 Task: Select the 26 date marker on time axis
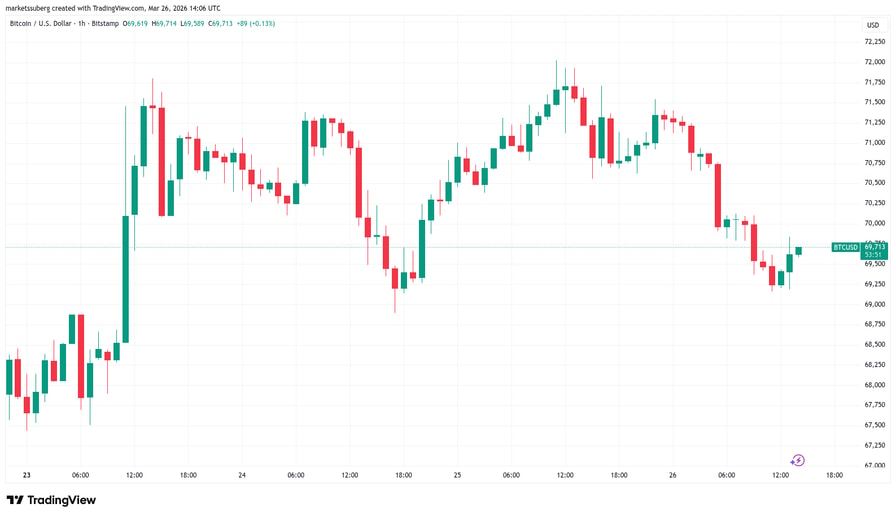pyautogui.click(x=673, y=475)
